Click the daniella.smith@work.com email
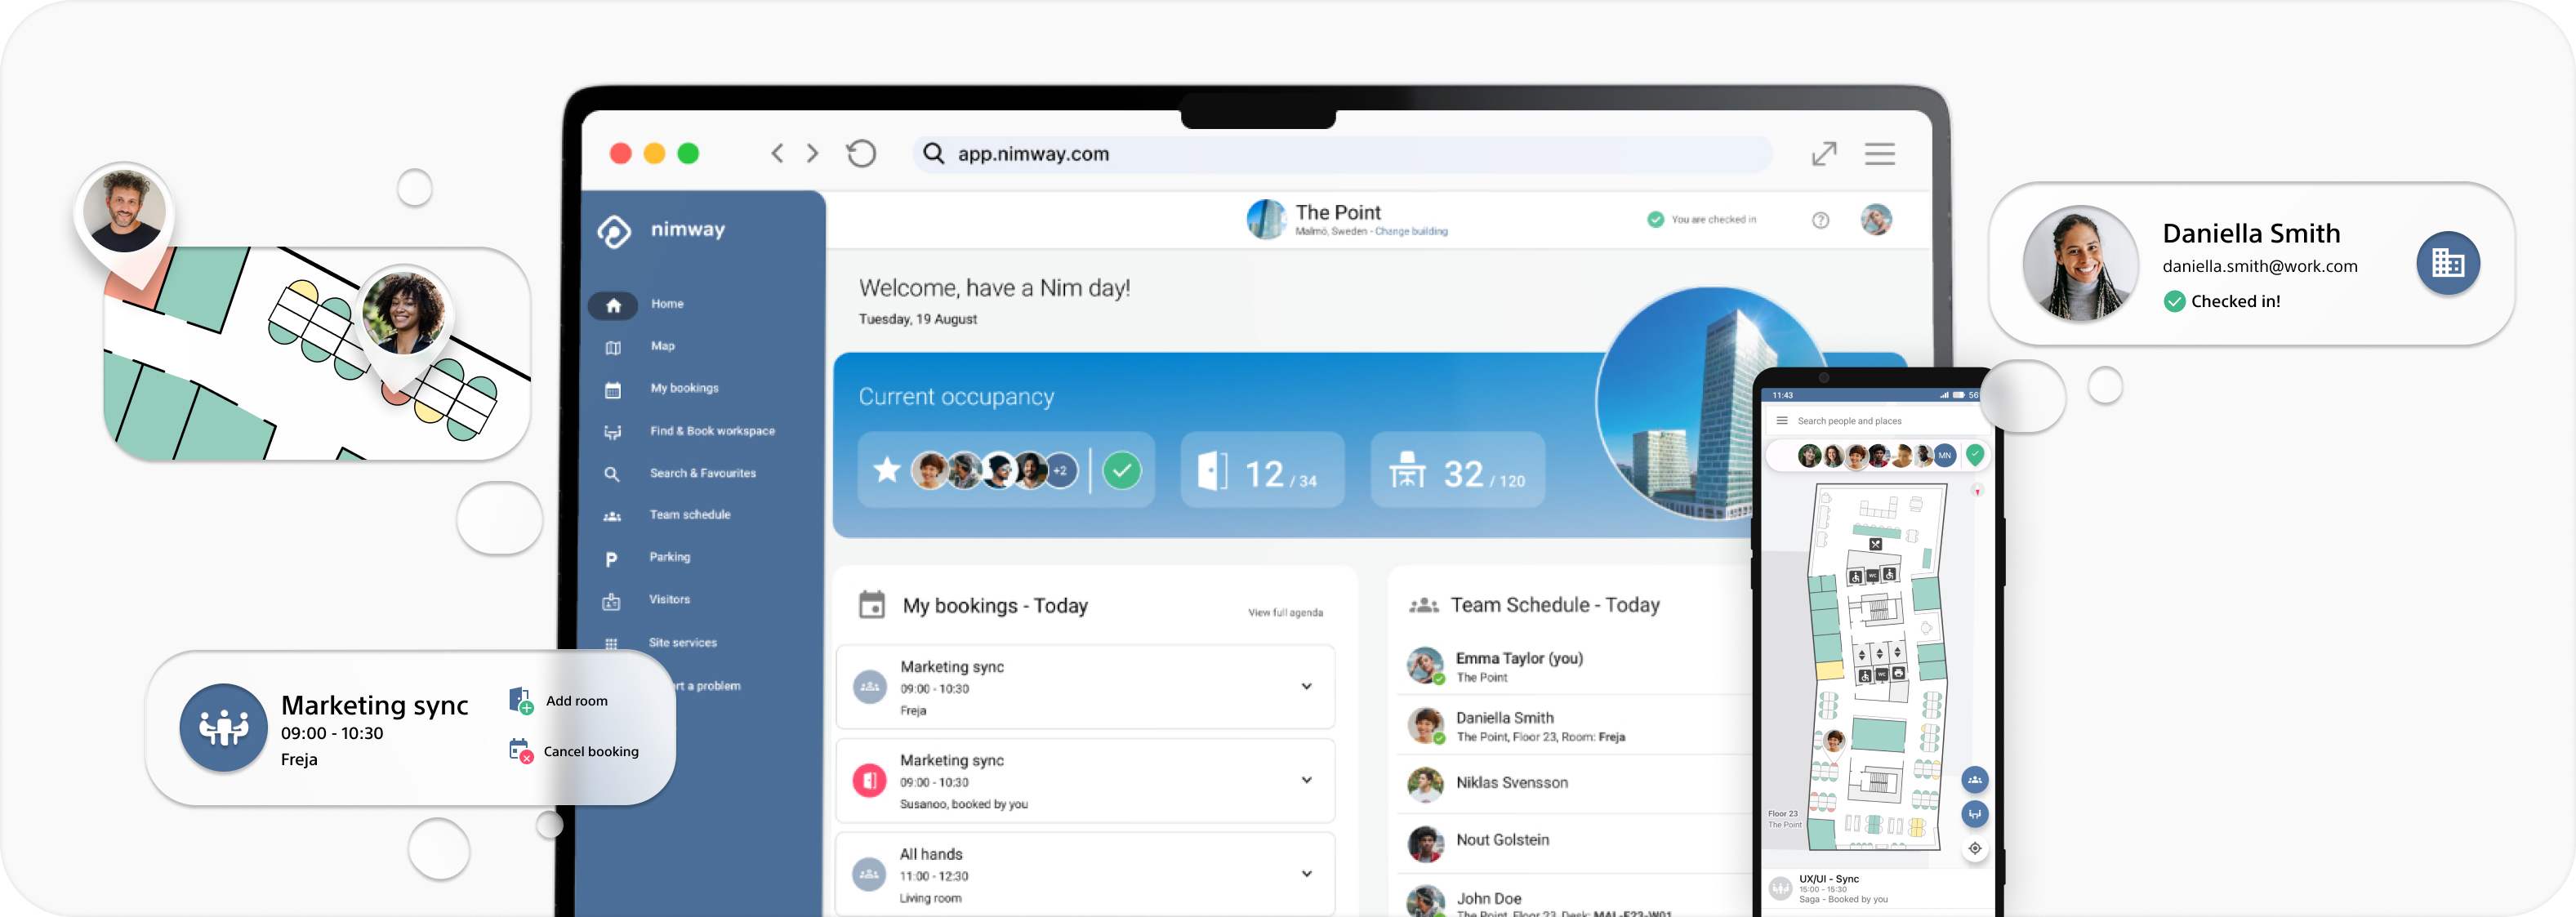Viewport: 2576px width, 917px height. pos(2259,267)
